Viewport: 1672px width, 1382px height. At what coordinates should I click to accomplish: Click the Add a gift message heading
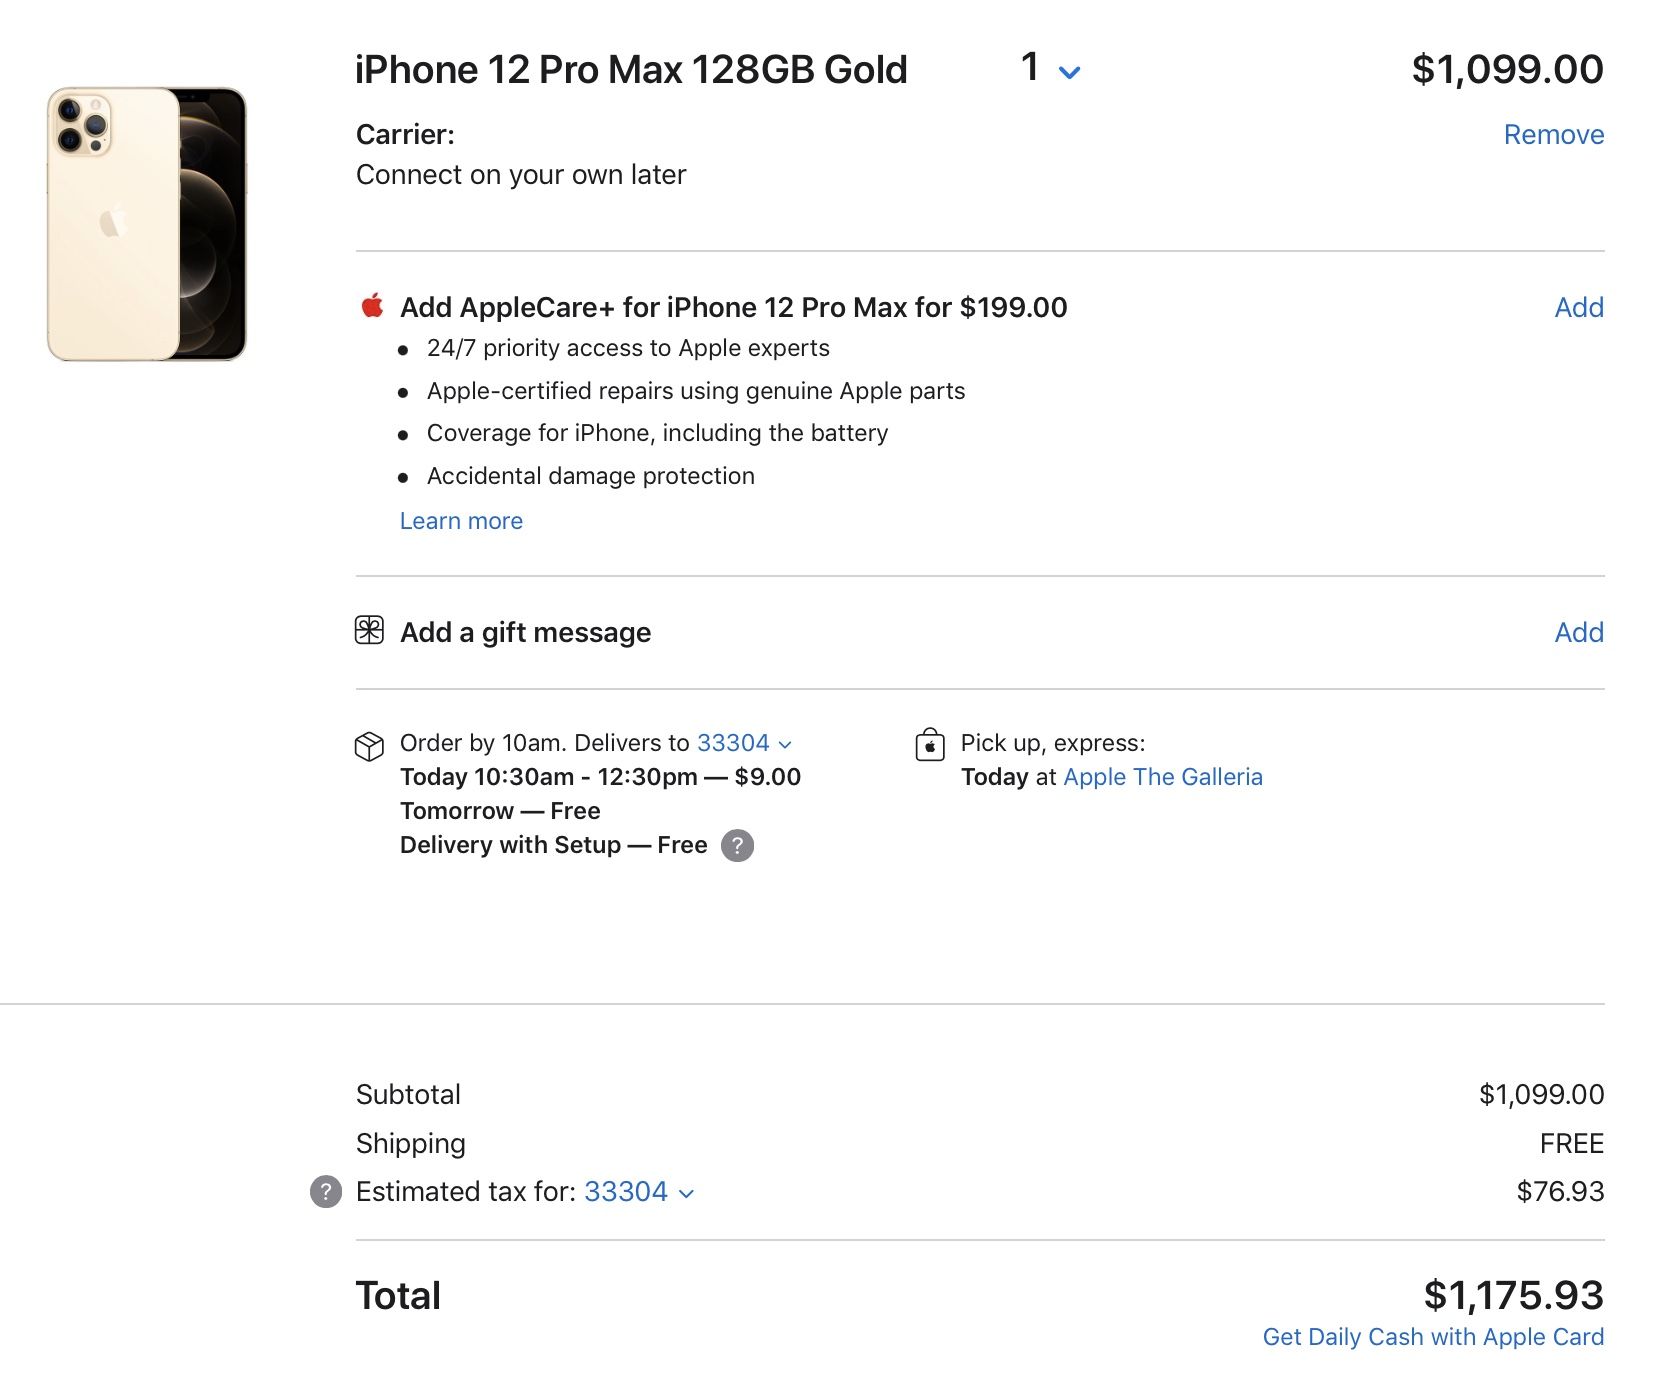click(x=525, y=632)
